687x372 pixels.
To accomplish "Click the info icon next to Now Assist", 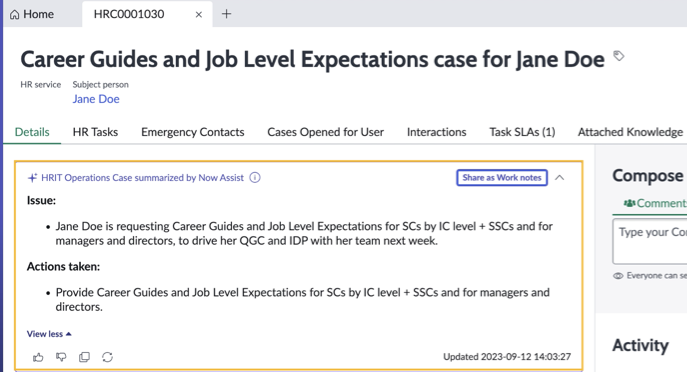I will tap(255, 177).
